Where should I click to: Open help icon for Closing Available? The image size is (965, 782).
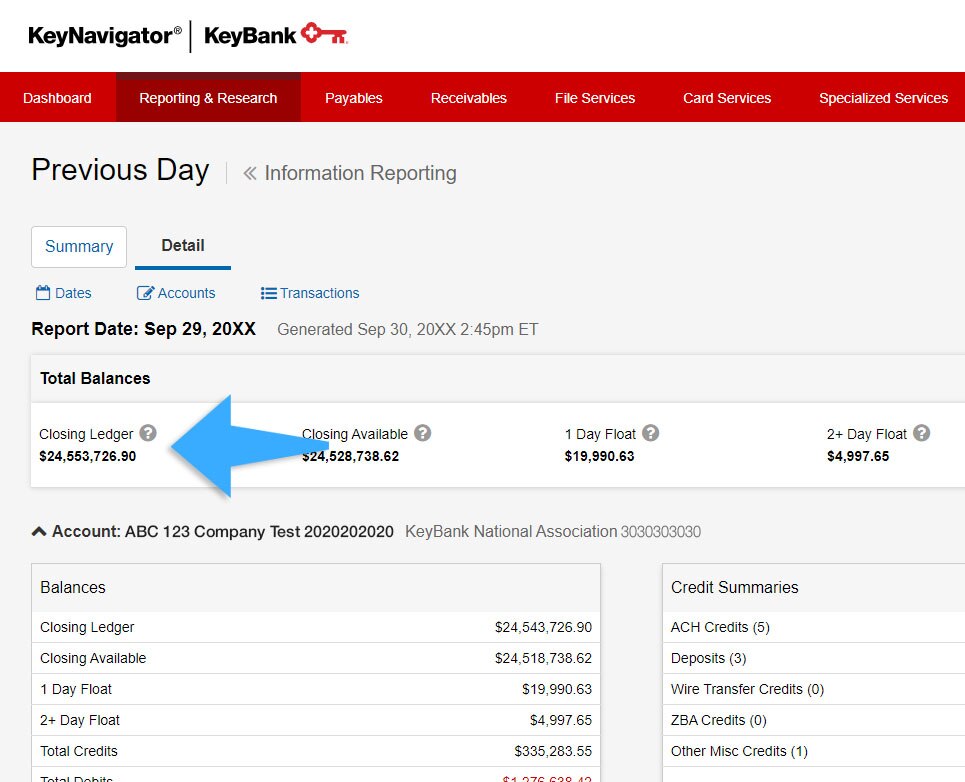(x=422, y=433)
